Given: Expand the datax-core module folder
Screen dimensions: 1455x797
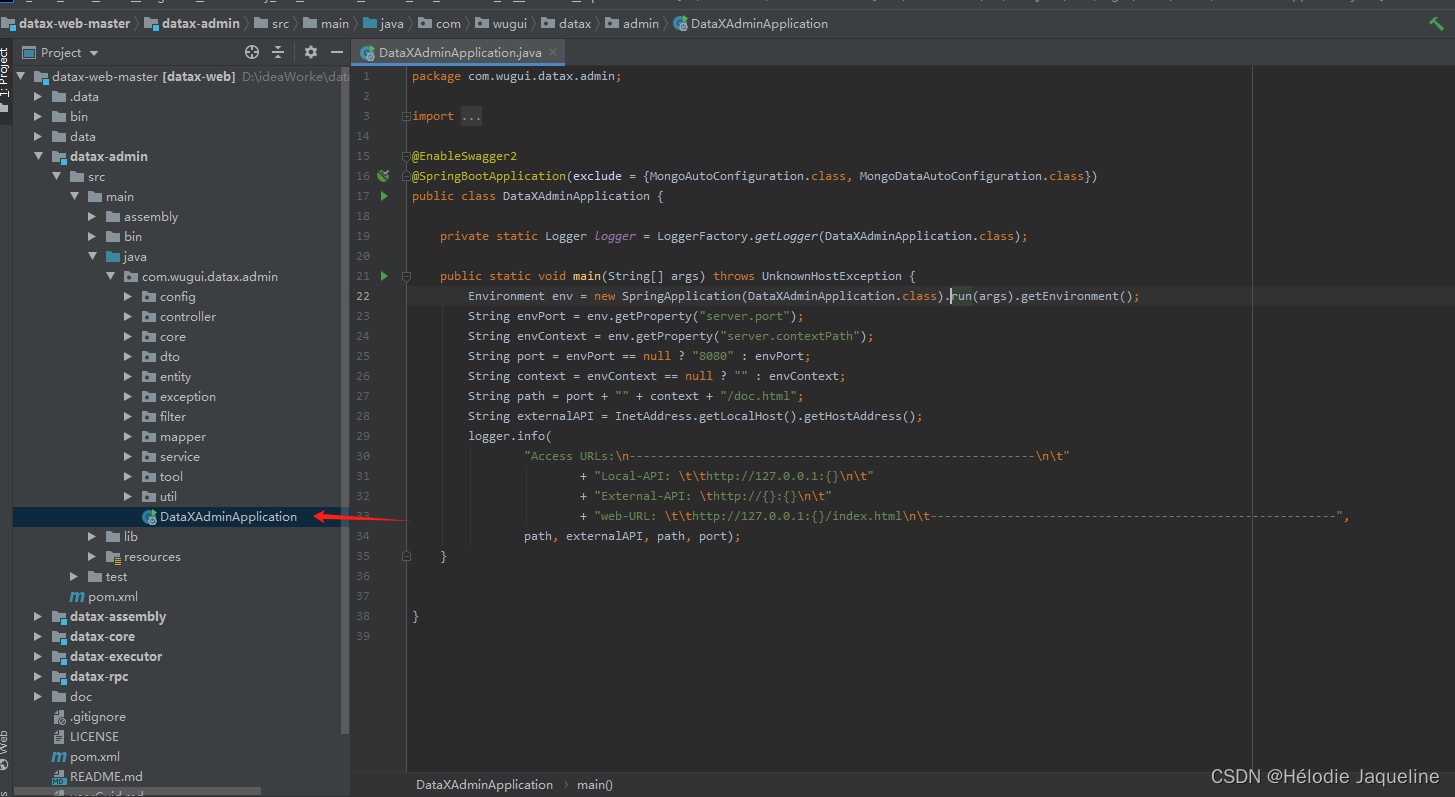Looking at the screenshot, I should [39, 637].
